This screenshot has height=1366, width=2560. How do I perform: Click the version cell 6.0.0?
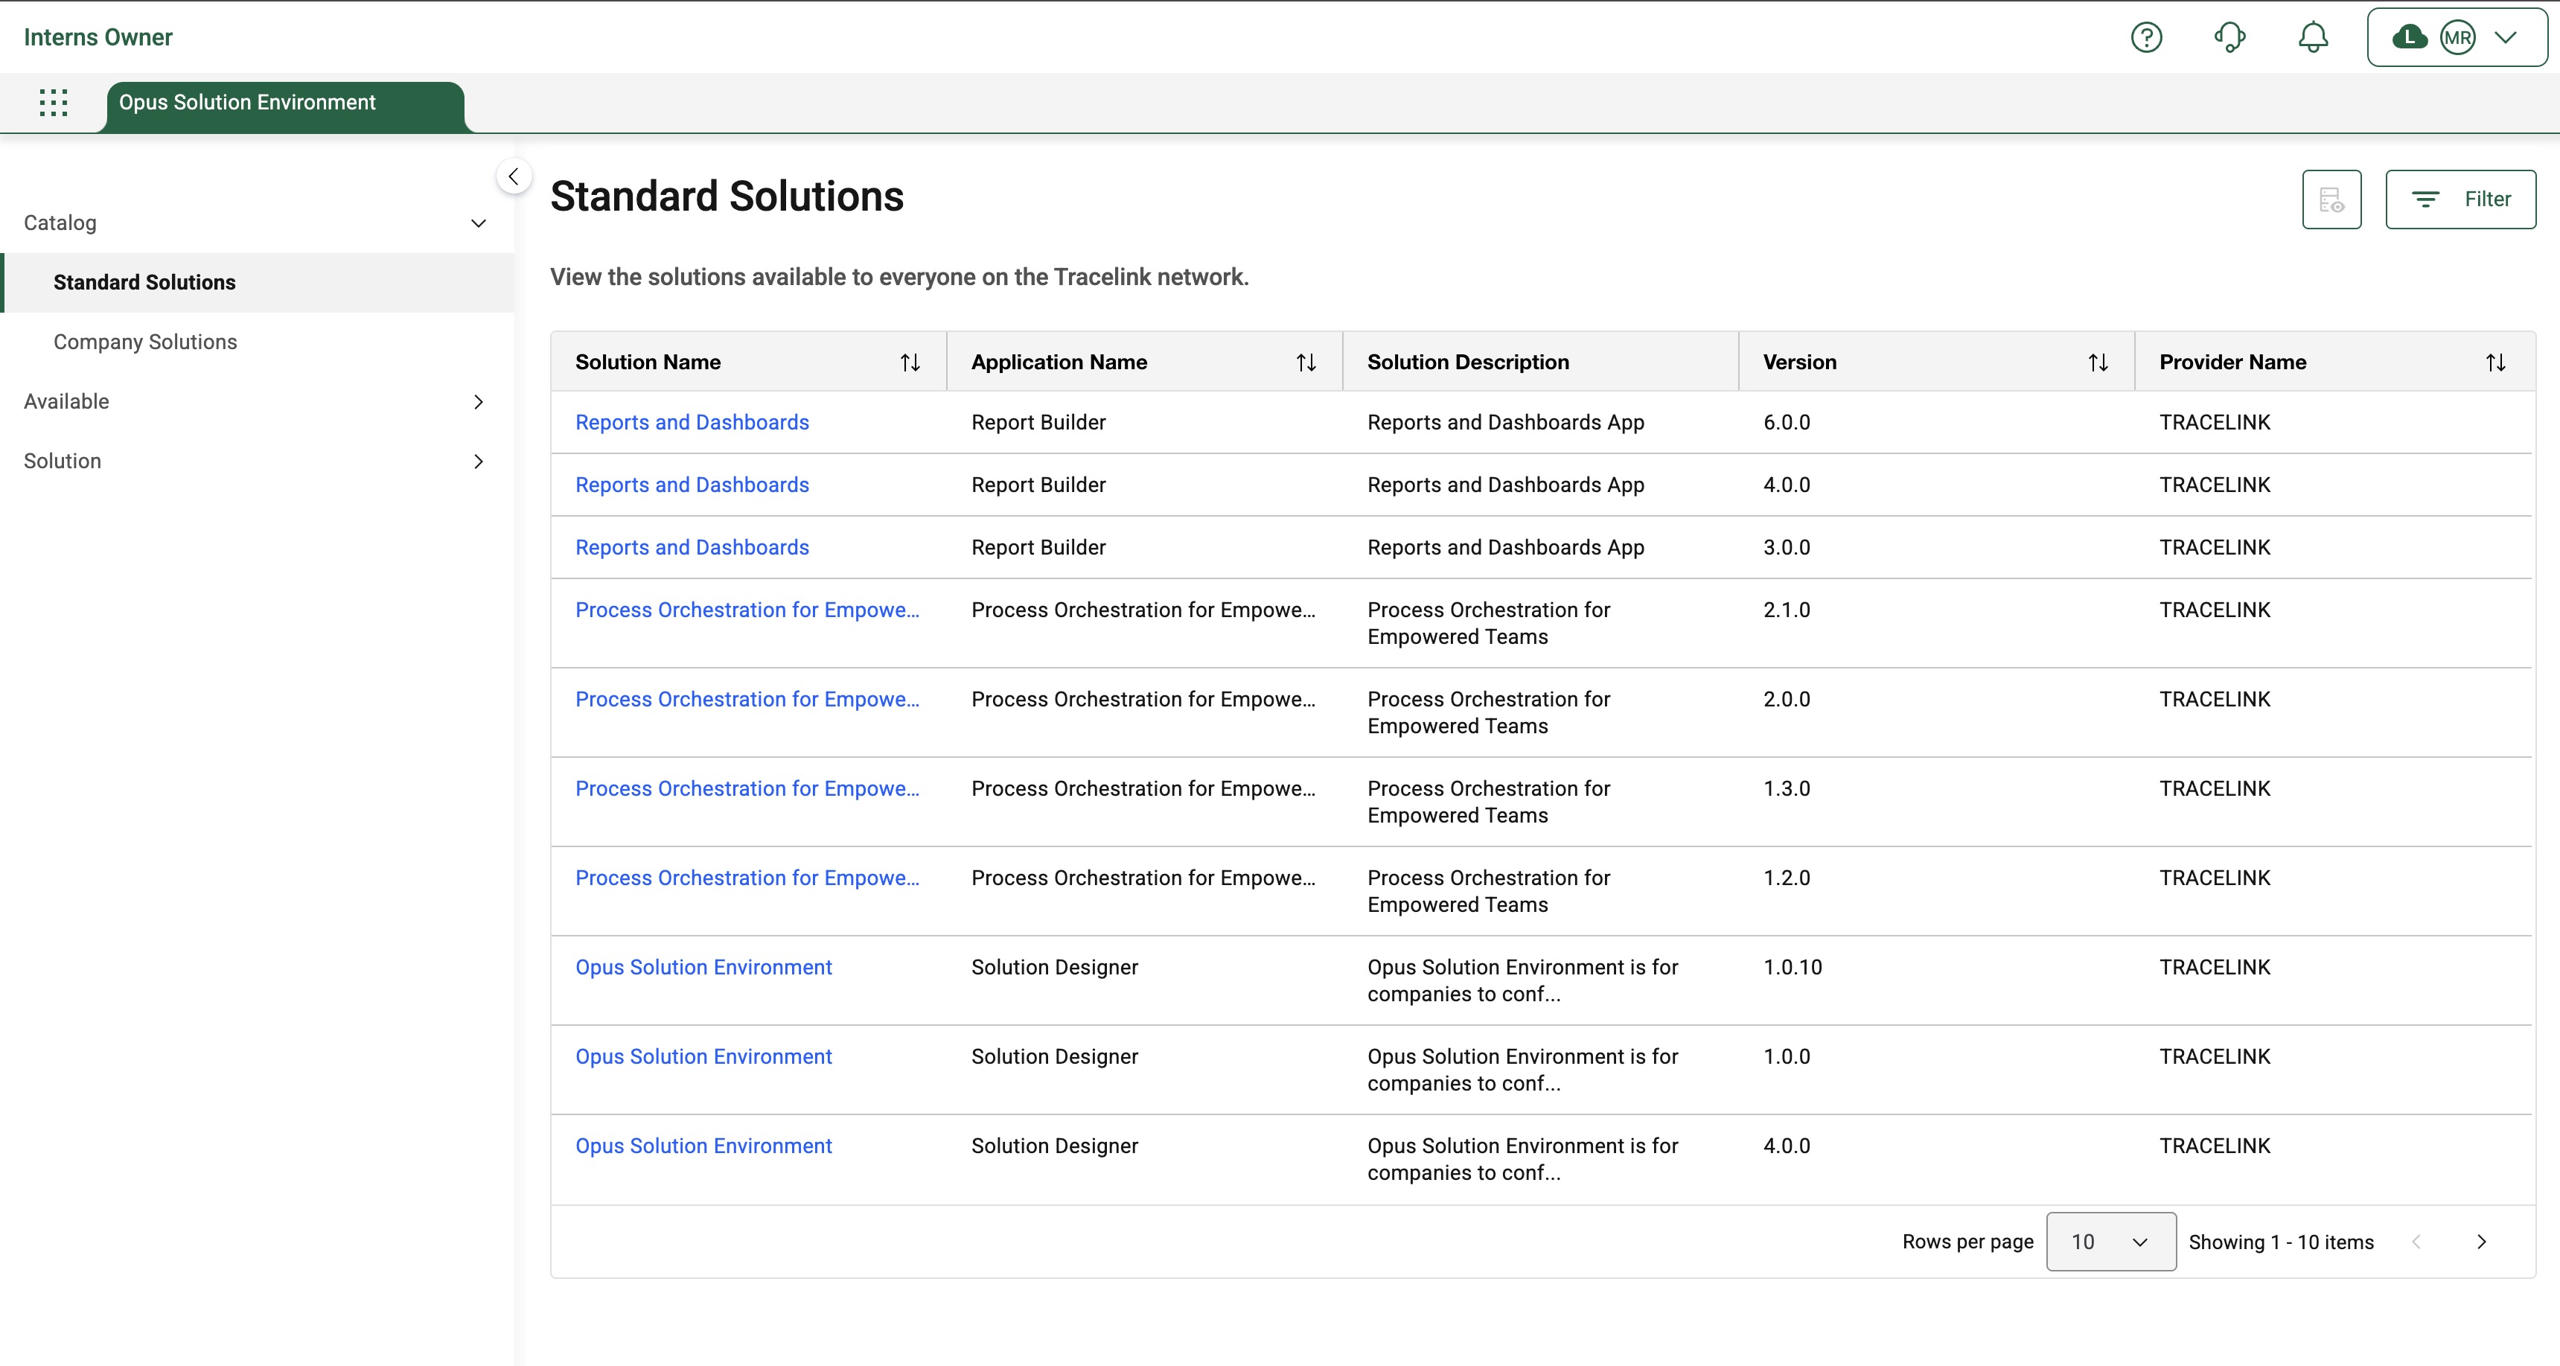point(1786,423)
